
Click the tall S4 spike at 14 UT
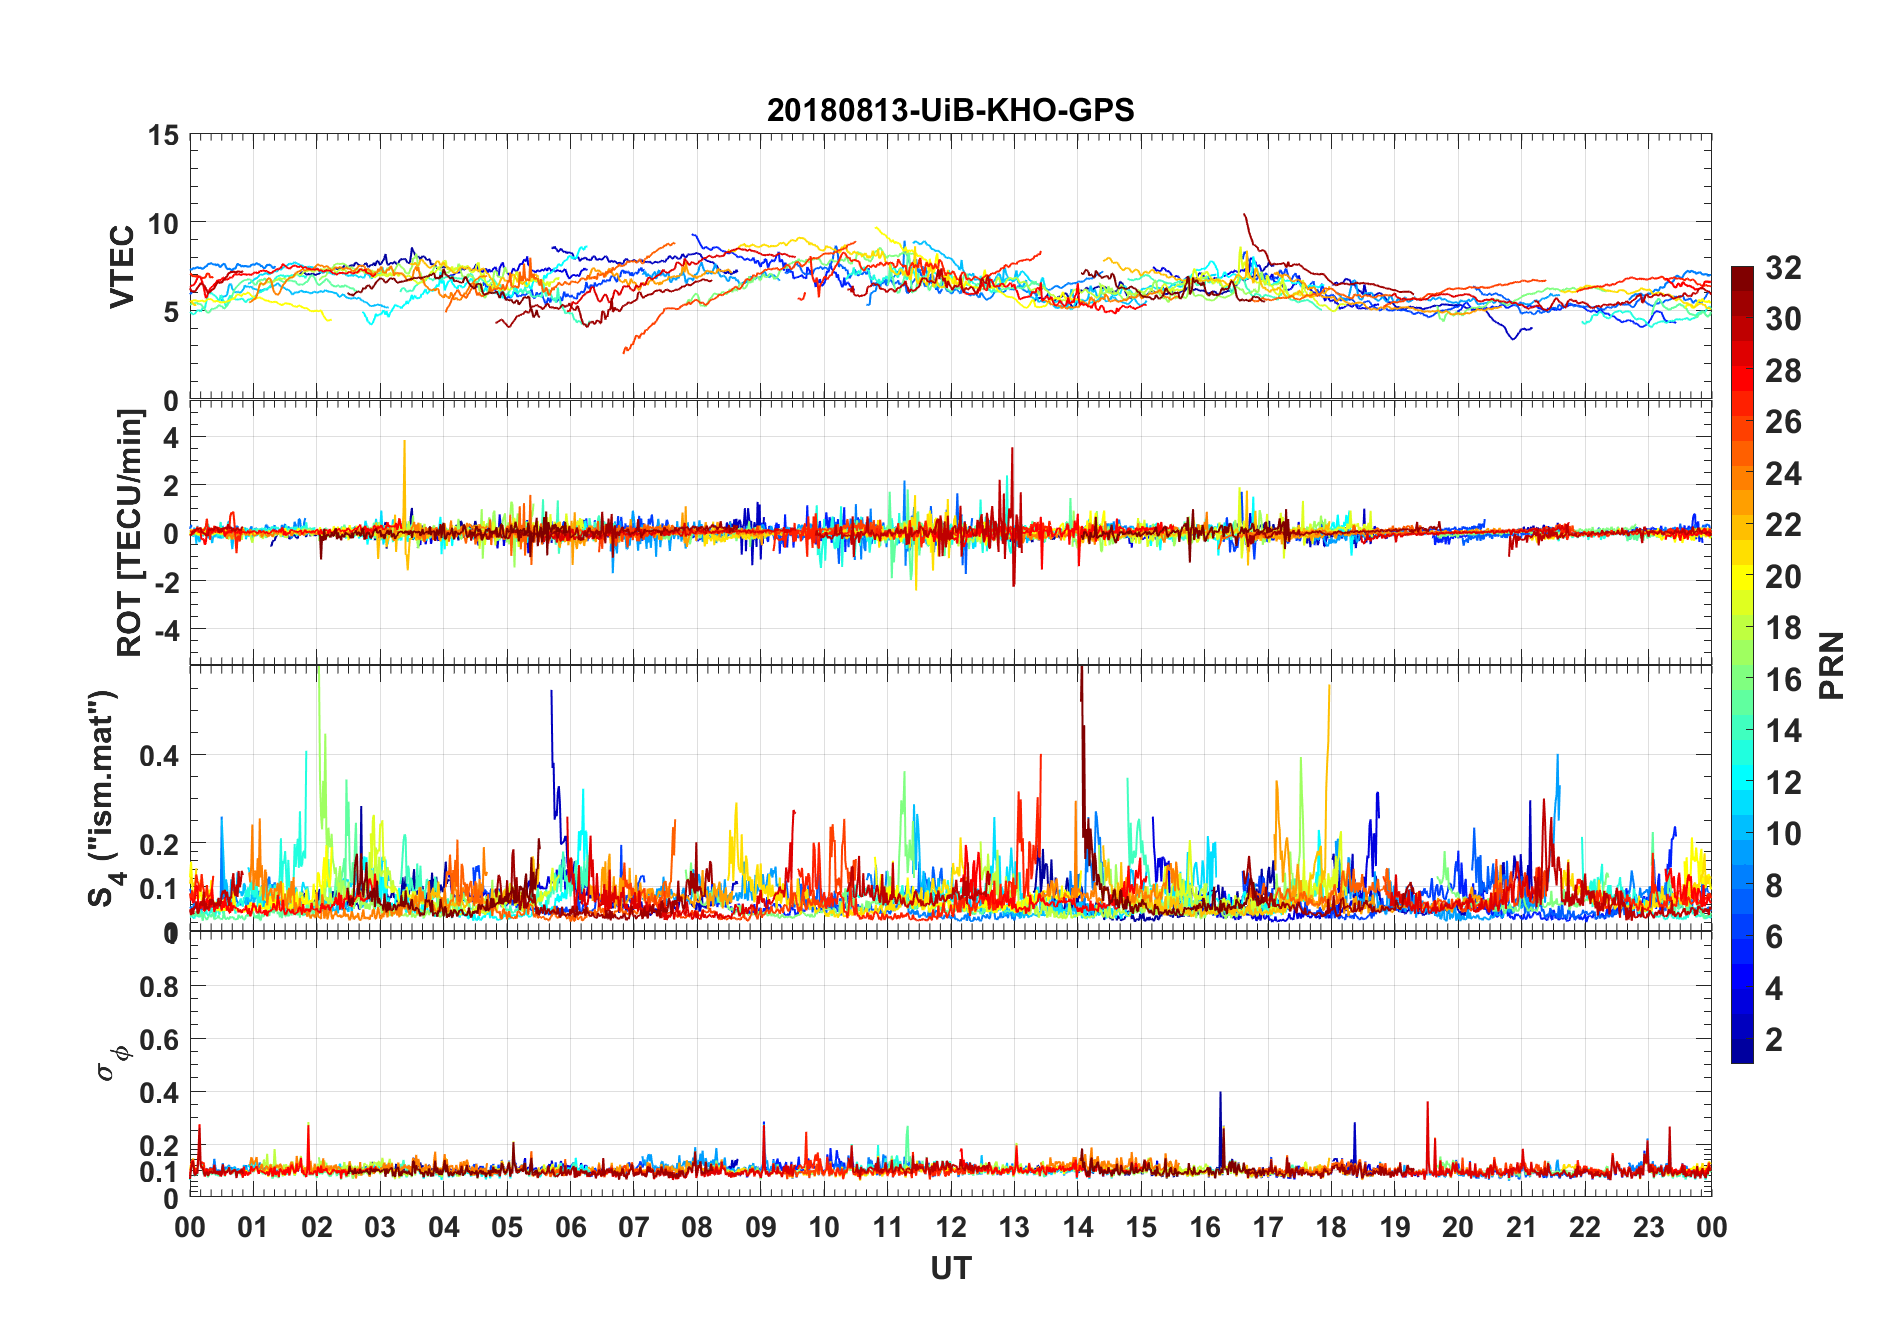coord(1082,760)
